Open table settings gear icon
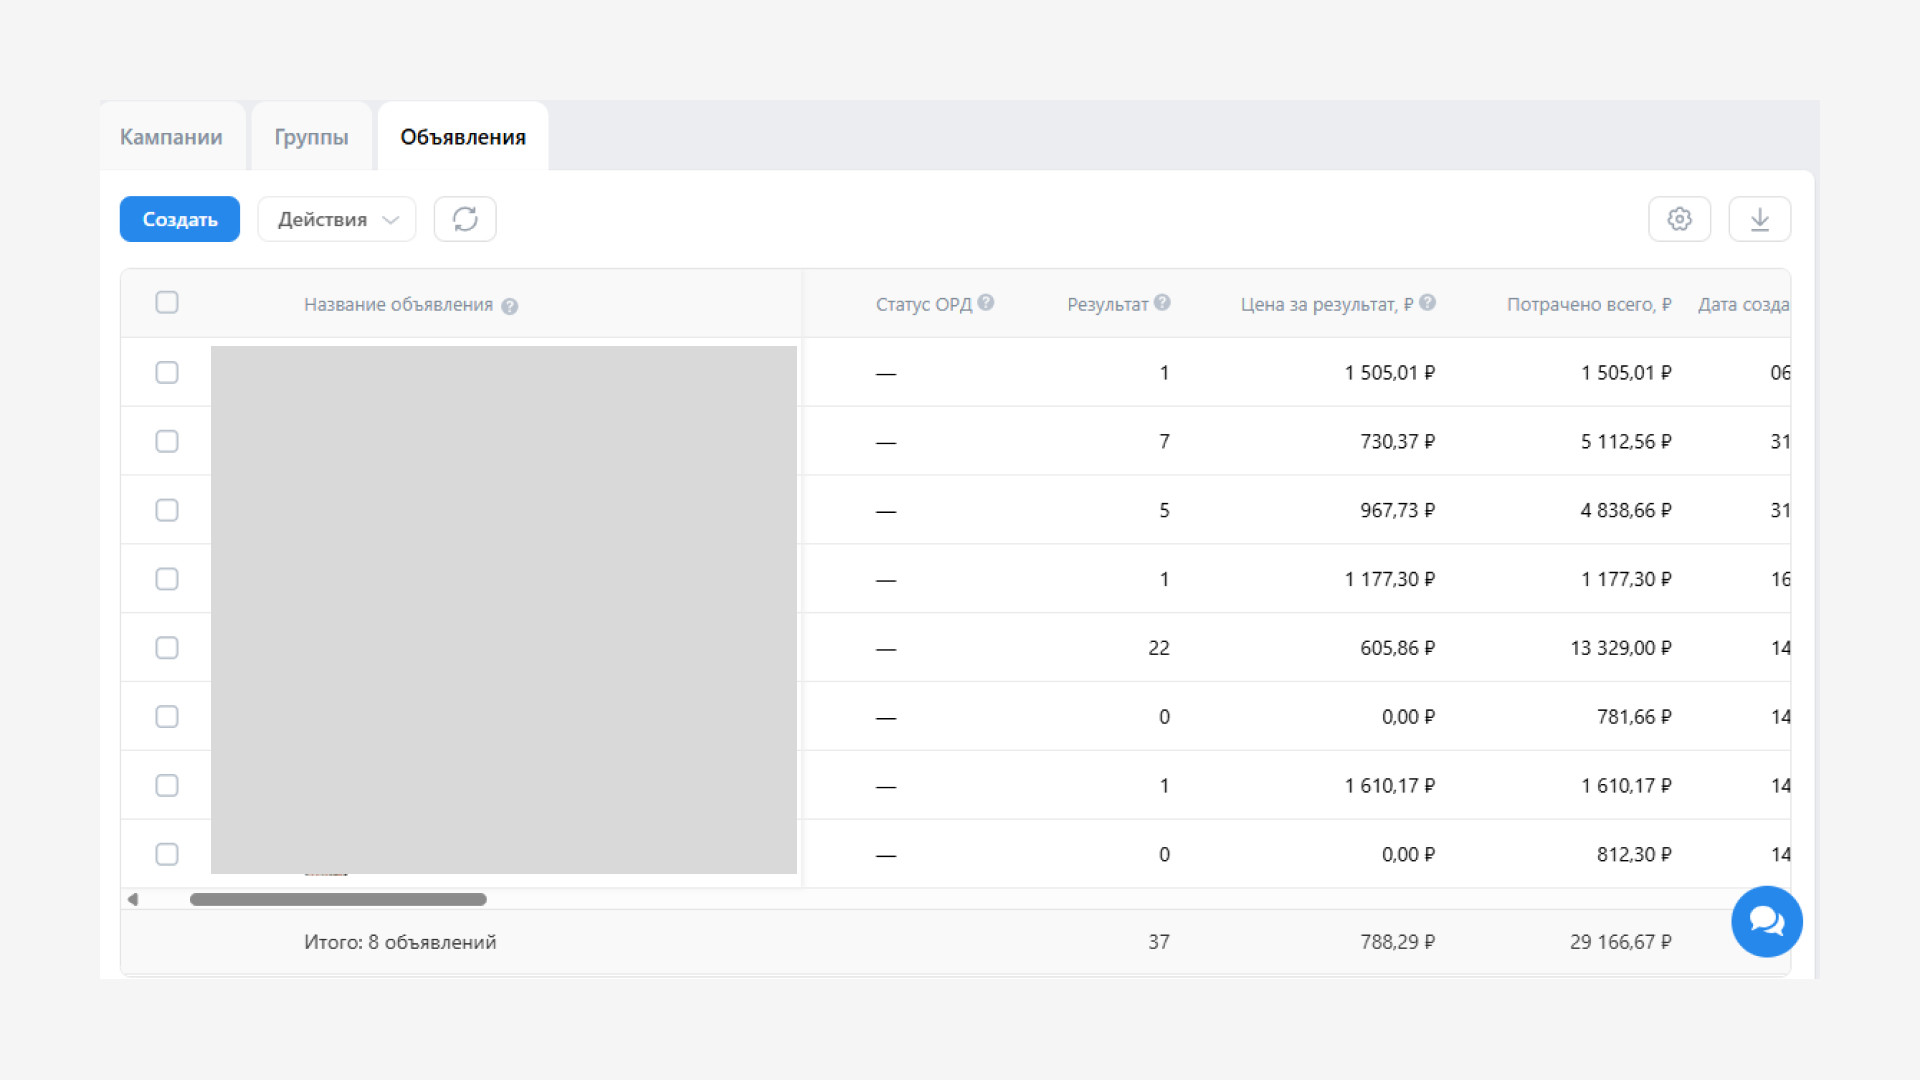1920x1080 pixels. tap(1679, 219)
